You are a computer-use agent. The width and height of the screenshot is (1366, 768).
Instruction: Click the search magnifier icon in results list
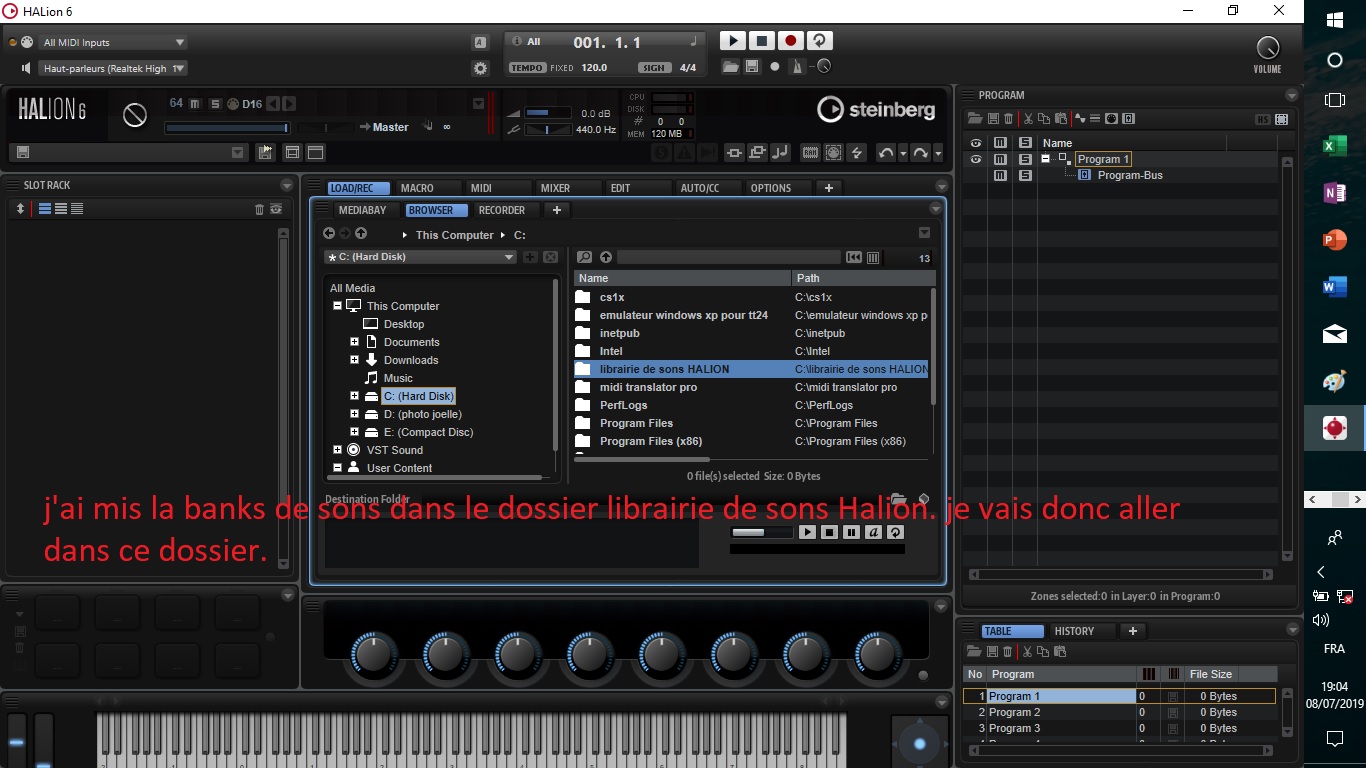tap(585, 257)
